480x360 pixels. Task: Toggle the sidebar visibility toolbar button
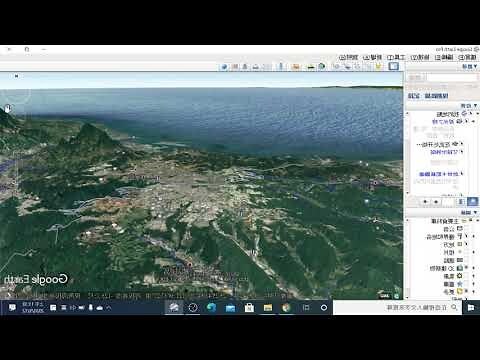pos(394,66)
